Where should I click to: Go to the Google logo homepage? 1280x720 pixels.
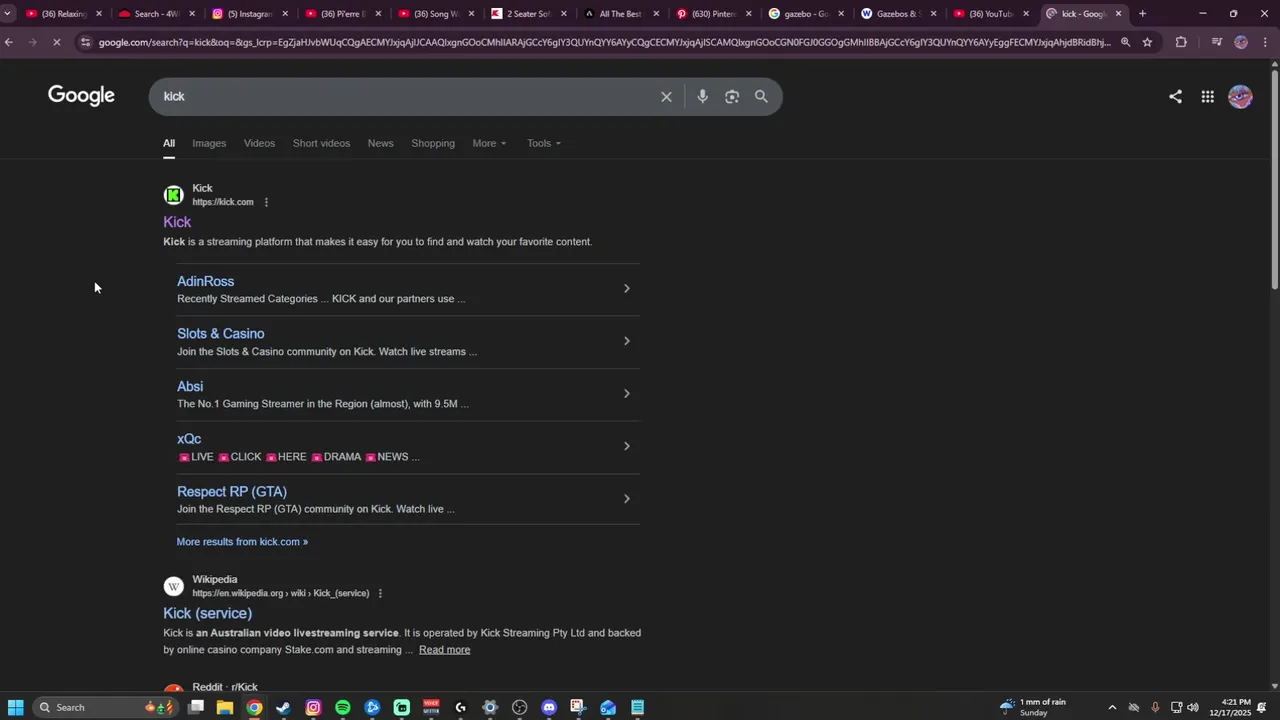(x=81, y=96)
